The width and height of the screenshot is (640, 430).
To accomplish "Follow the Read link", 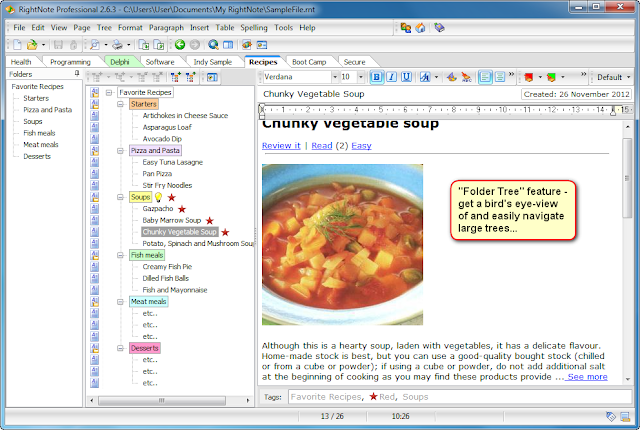I will [322, 146].
